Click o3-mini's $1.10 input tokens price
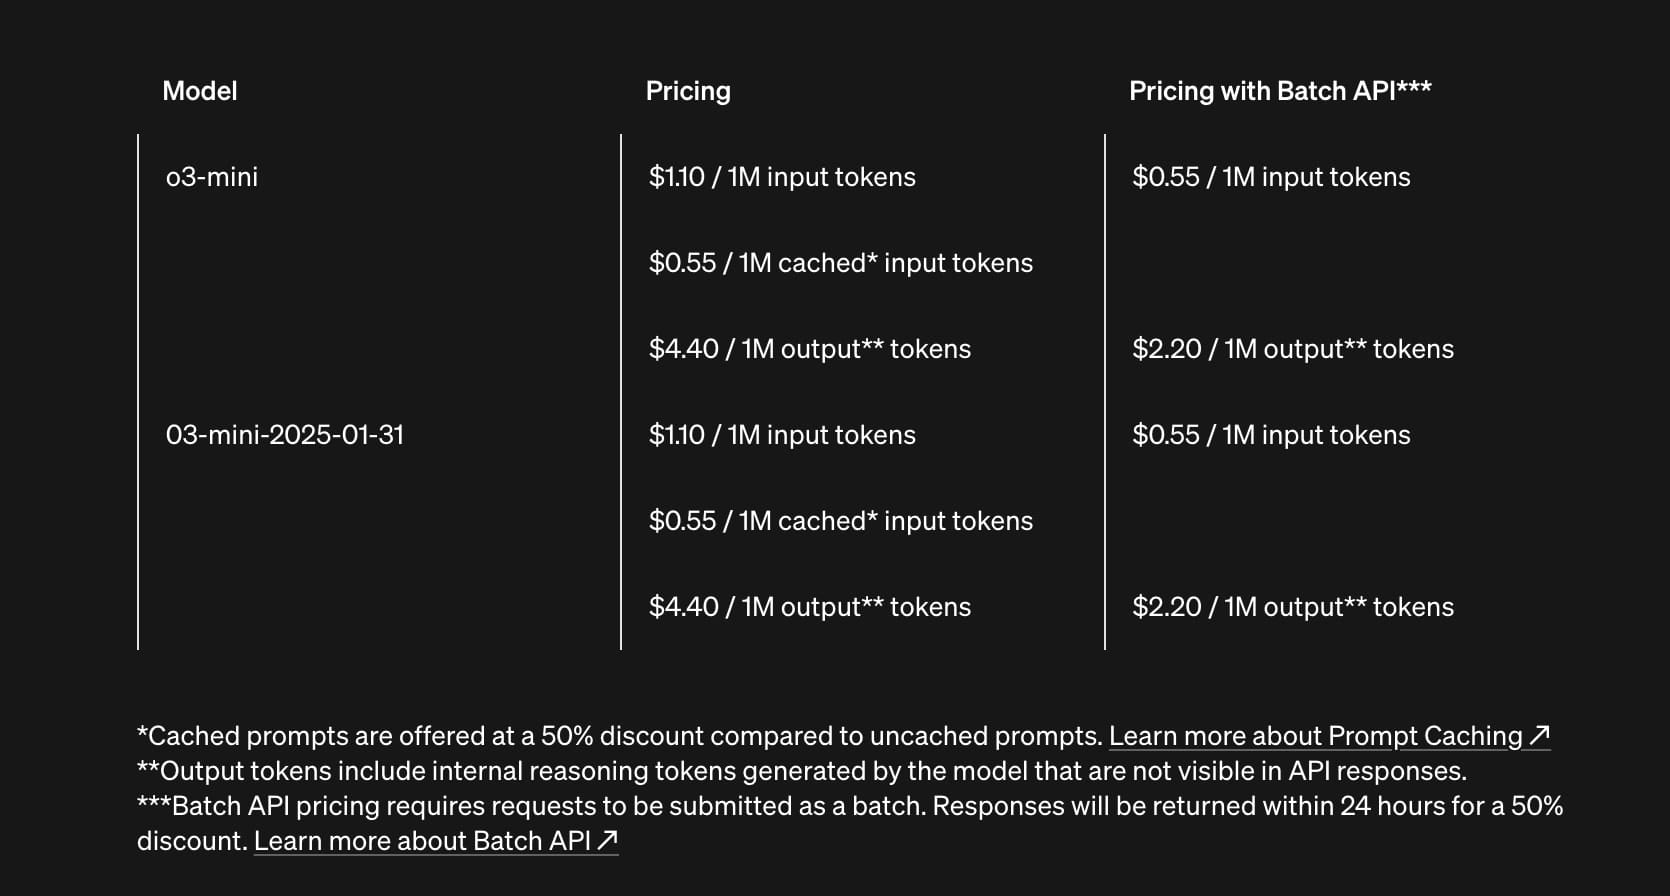 pyautogui.click(x=782, y=177)
